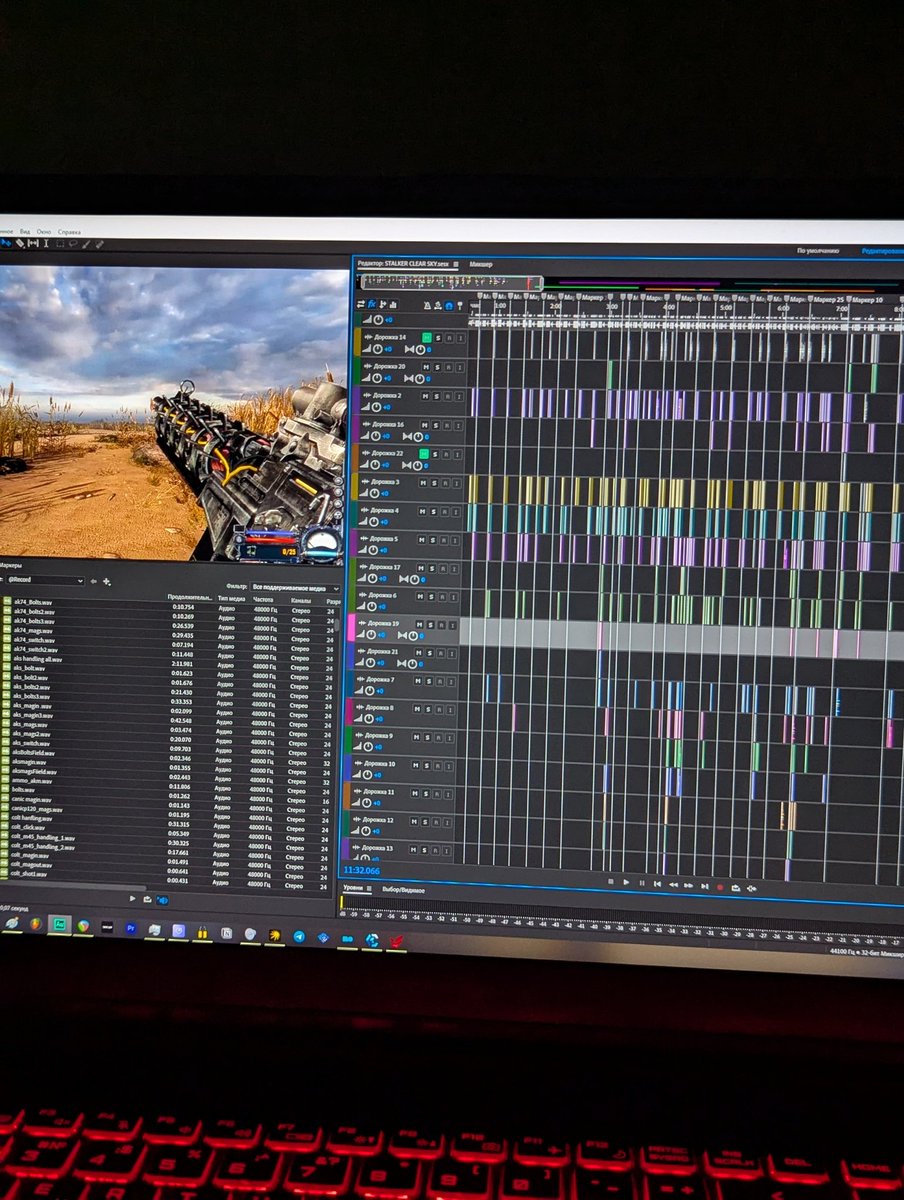Select file colt_shot1.wav

click(x=29, y=874)
